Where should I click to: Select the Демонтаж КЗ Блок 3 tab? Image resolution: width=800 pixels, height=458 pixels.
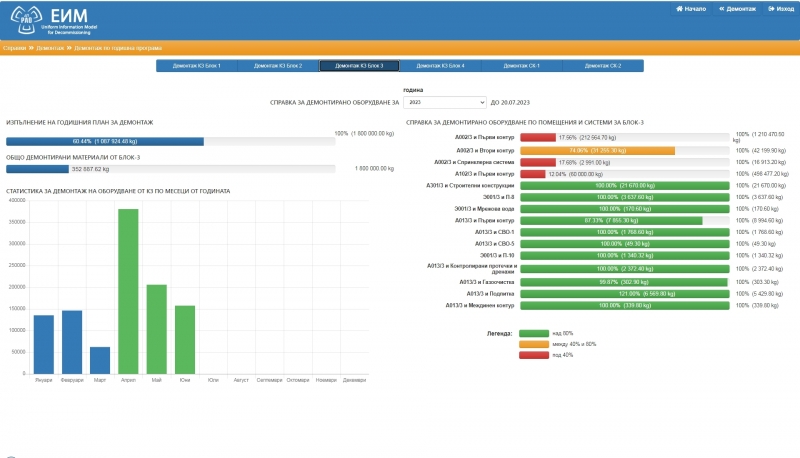pos(359,66)
